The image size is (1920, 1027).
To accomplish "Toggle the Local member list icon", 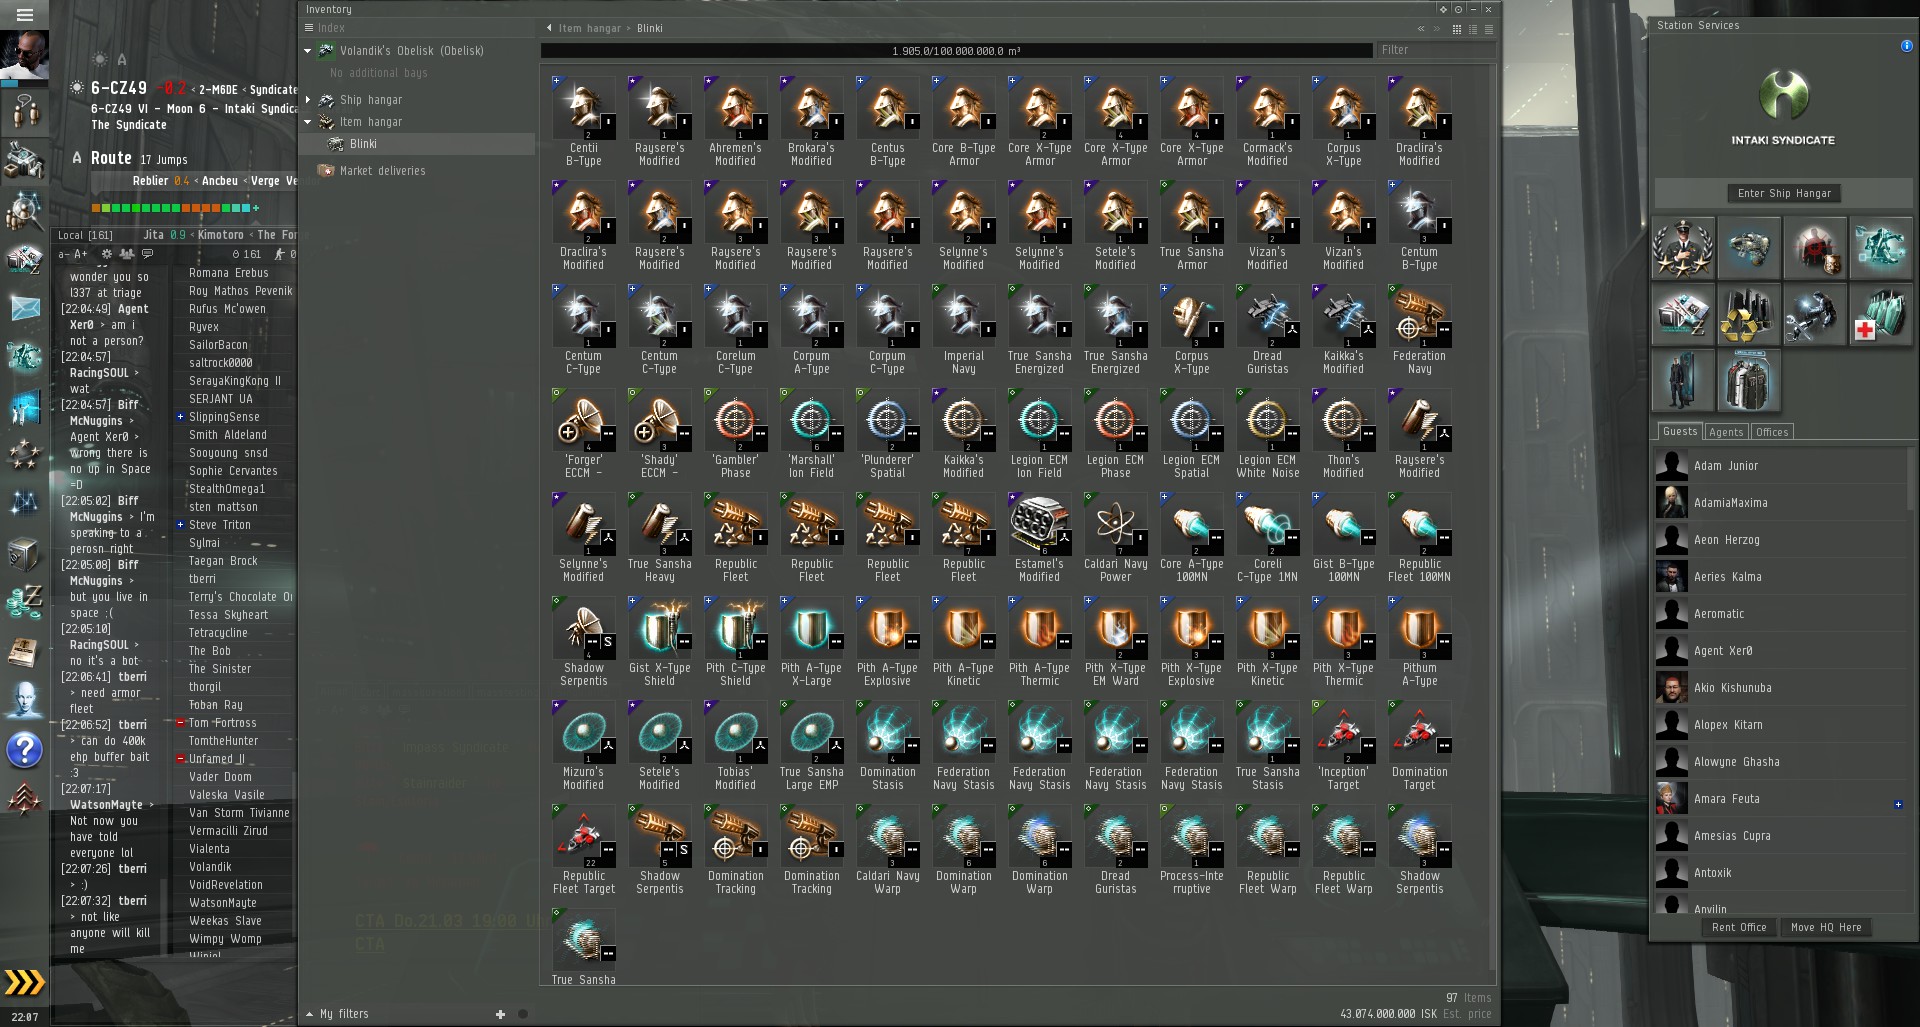I will coord(127,254).
